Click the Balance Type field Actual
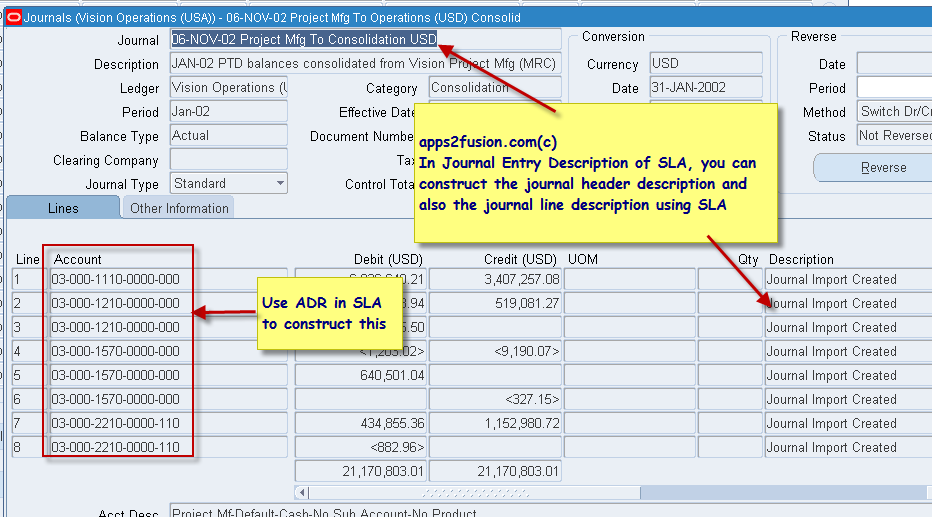Screen dimensions: 932x517 coord(229,135)
